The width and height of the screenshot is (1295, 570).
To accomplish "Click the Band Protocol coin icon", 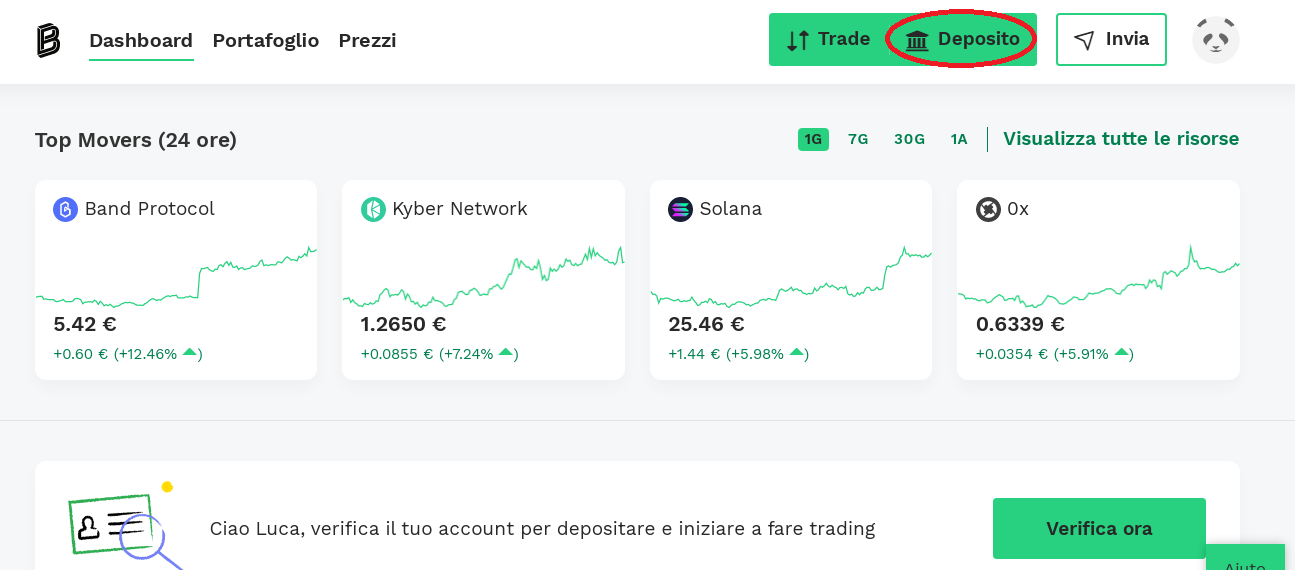I will tap(65, 209).
